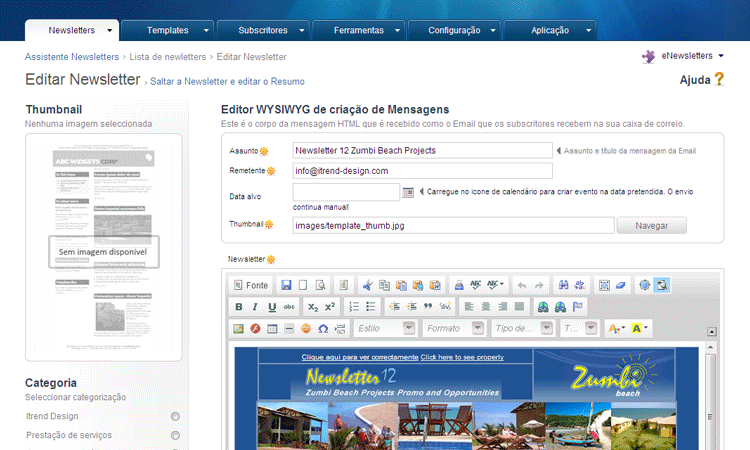
Task: Open the Subscritores tab
Action: click(263, 31)
